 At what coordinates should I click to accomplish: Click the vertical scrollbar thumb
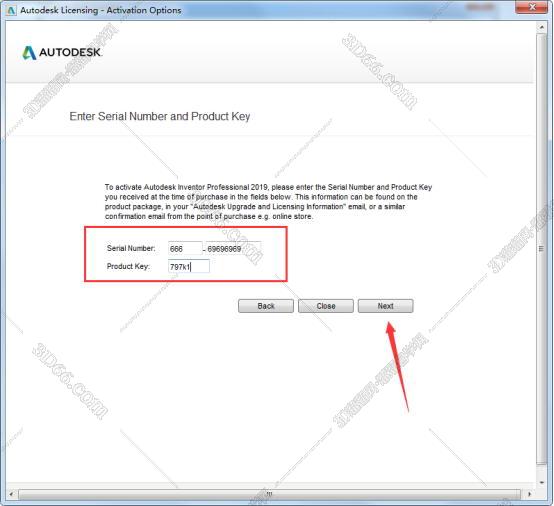click(x=541, y=249)
